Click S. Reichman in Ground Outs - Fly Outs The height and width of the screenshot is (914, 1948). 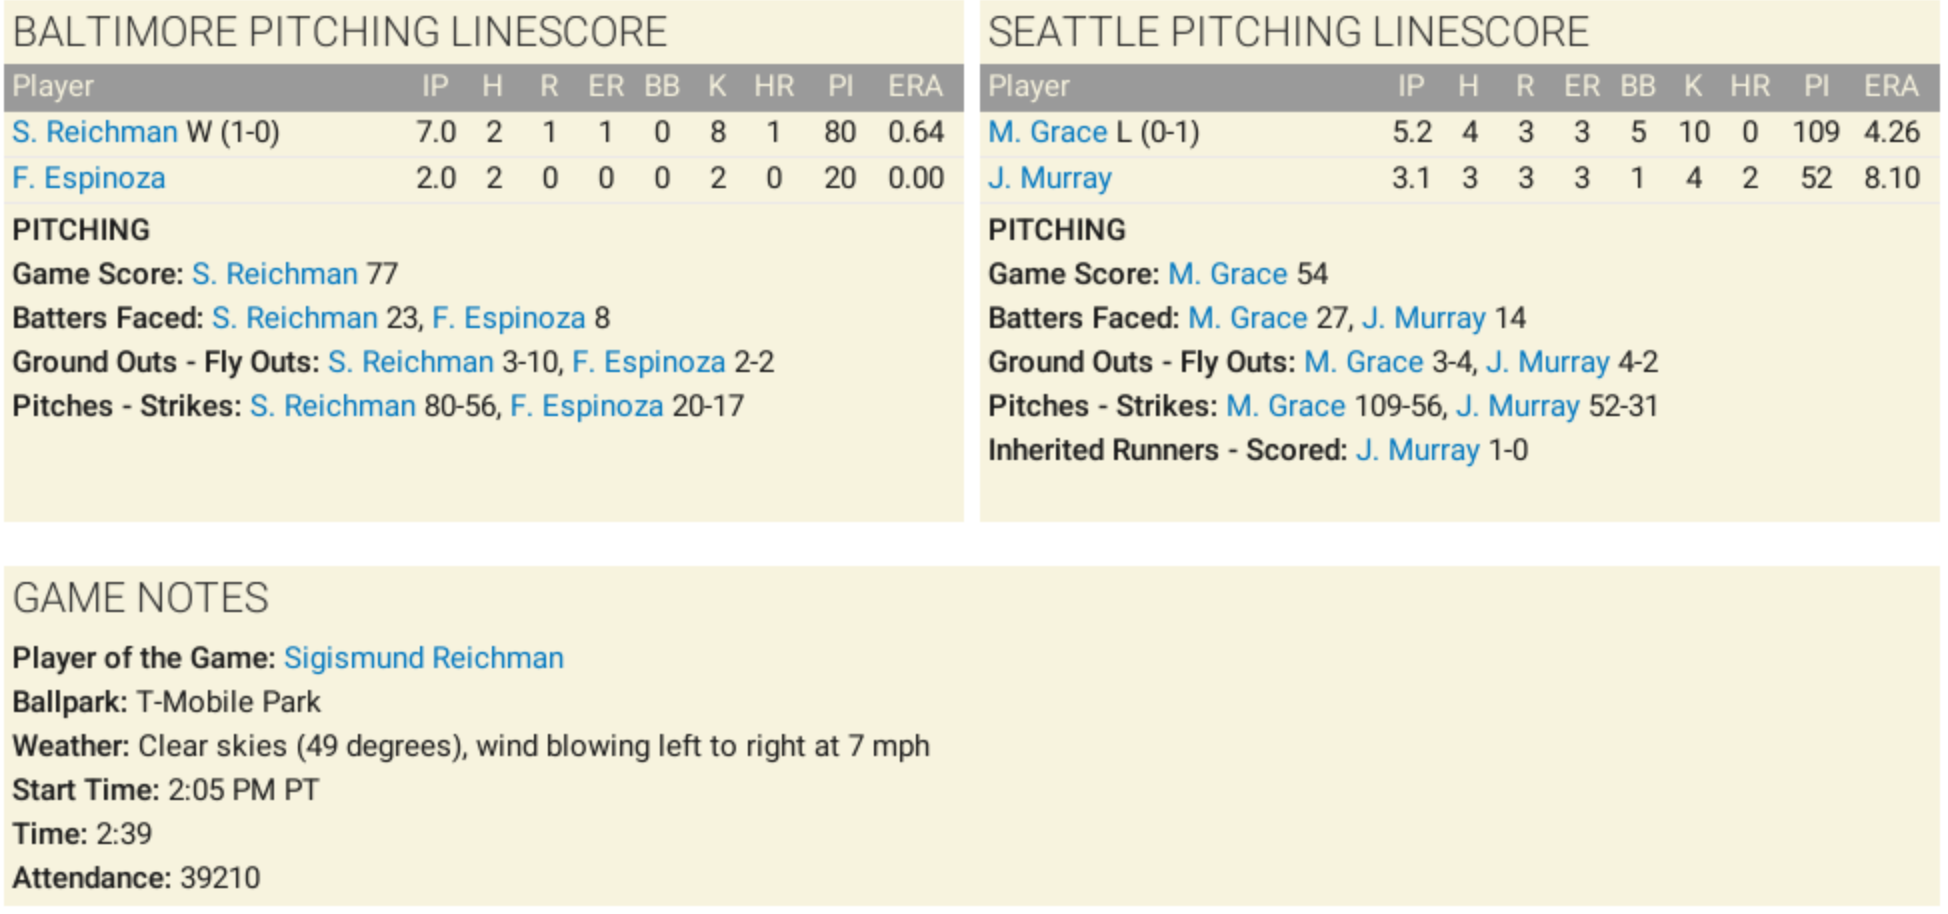pyautogui.click(x=410, y=362)
